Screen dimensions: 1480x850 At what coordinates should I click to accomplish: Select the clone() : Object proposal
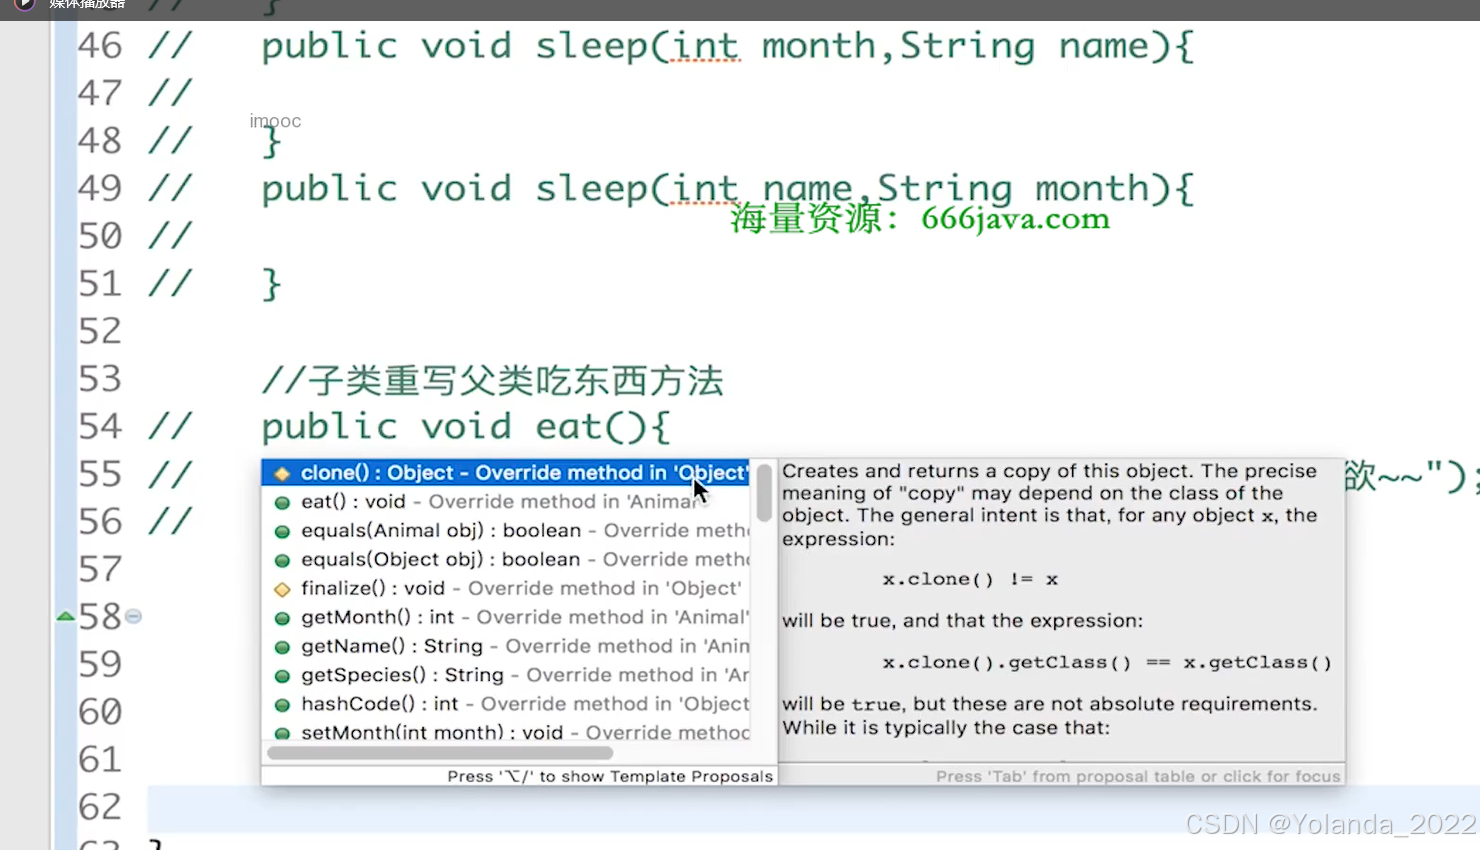click(x=505, y=473)
